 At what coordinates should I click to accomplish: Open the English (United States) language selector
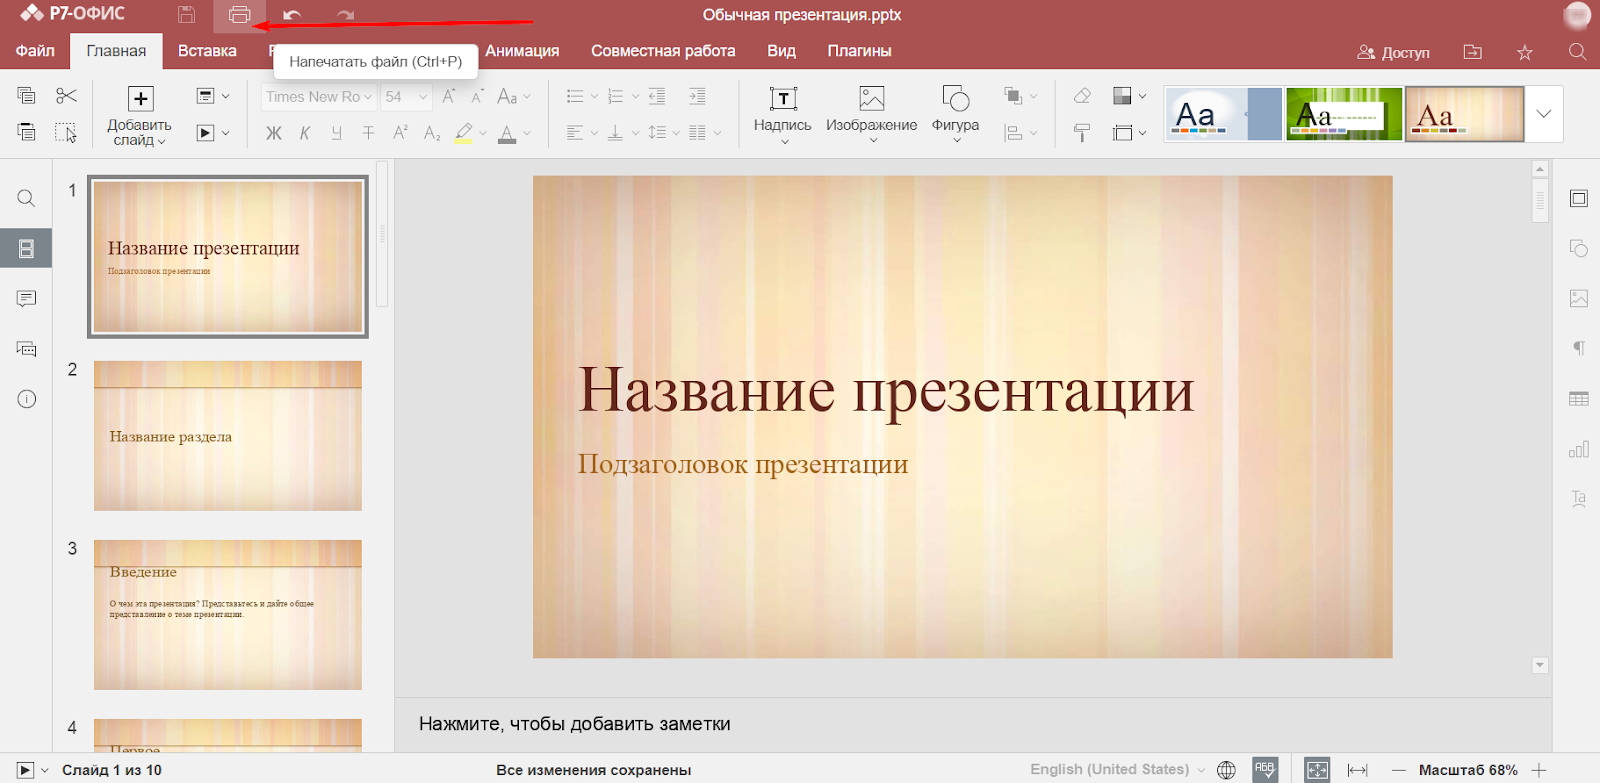[x=1118, y=769]
